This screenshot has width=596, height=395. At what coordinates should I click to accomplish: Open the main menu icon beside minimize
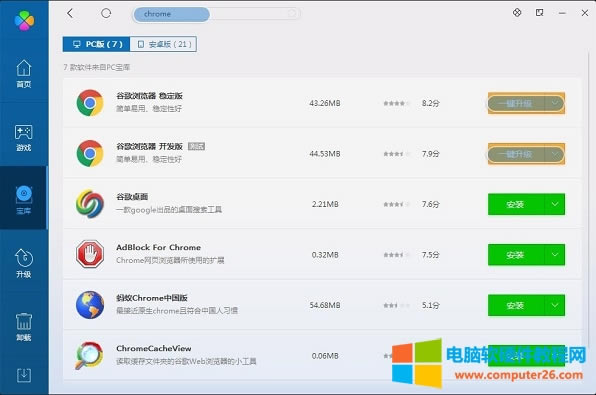coord(539,13)
